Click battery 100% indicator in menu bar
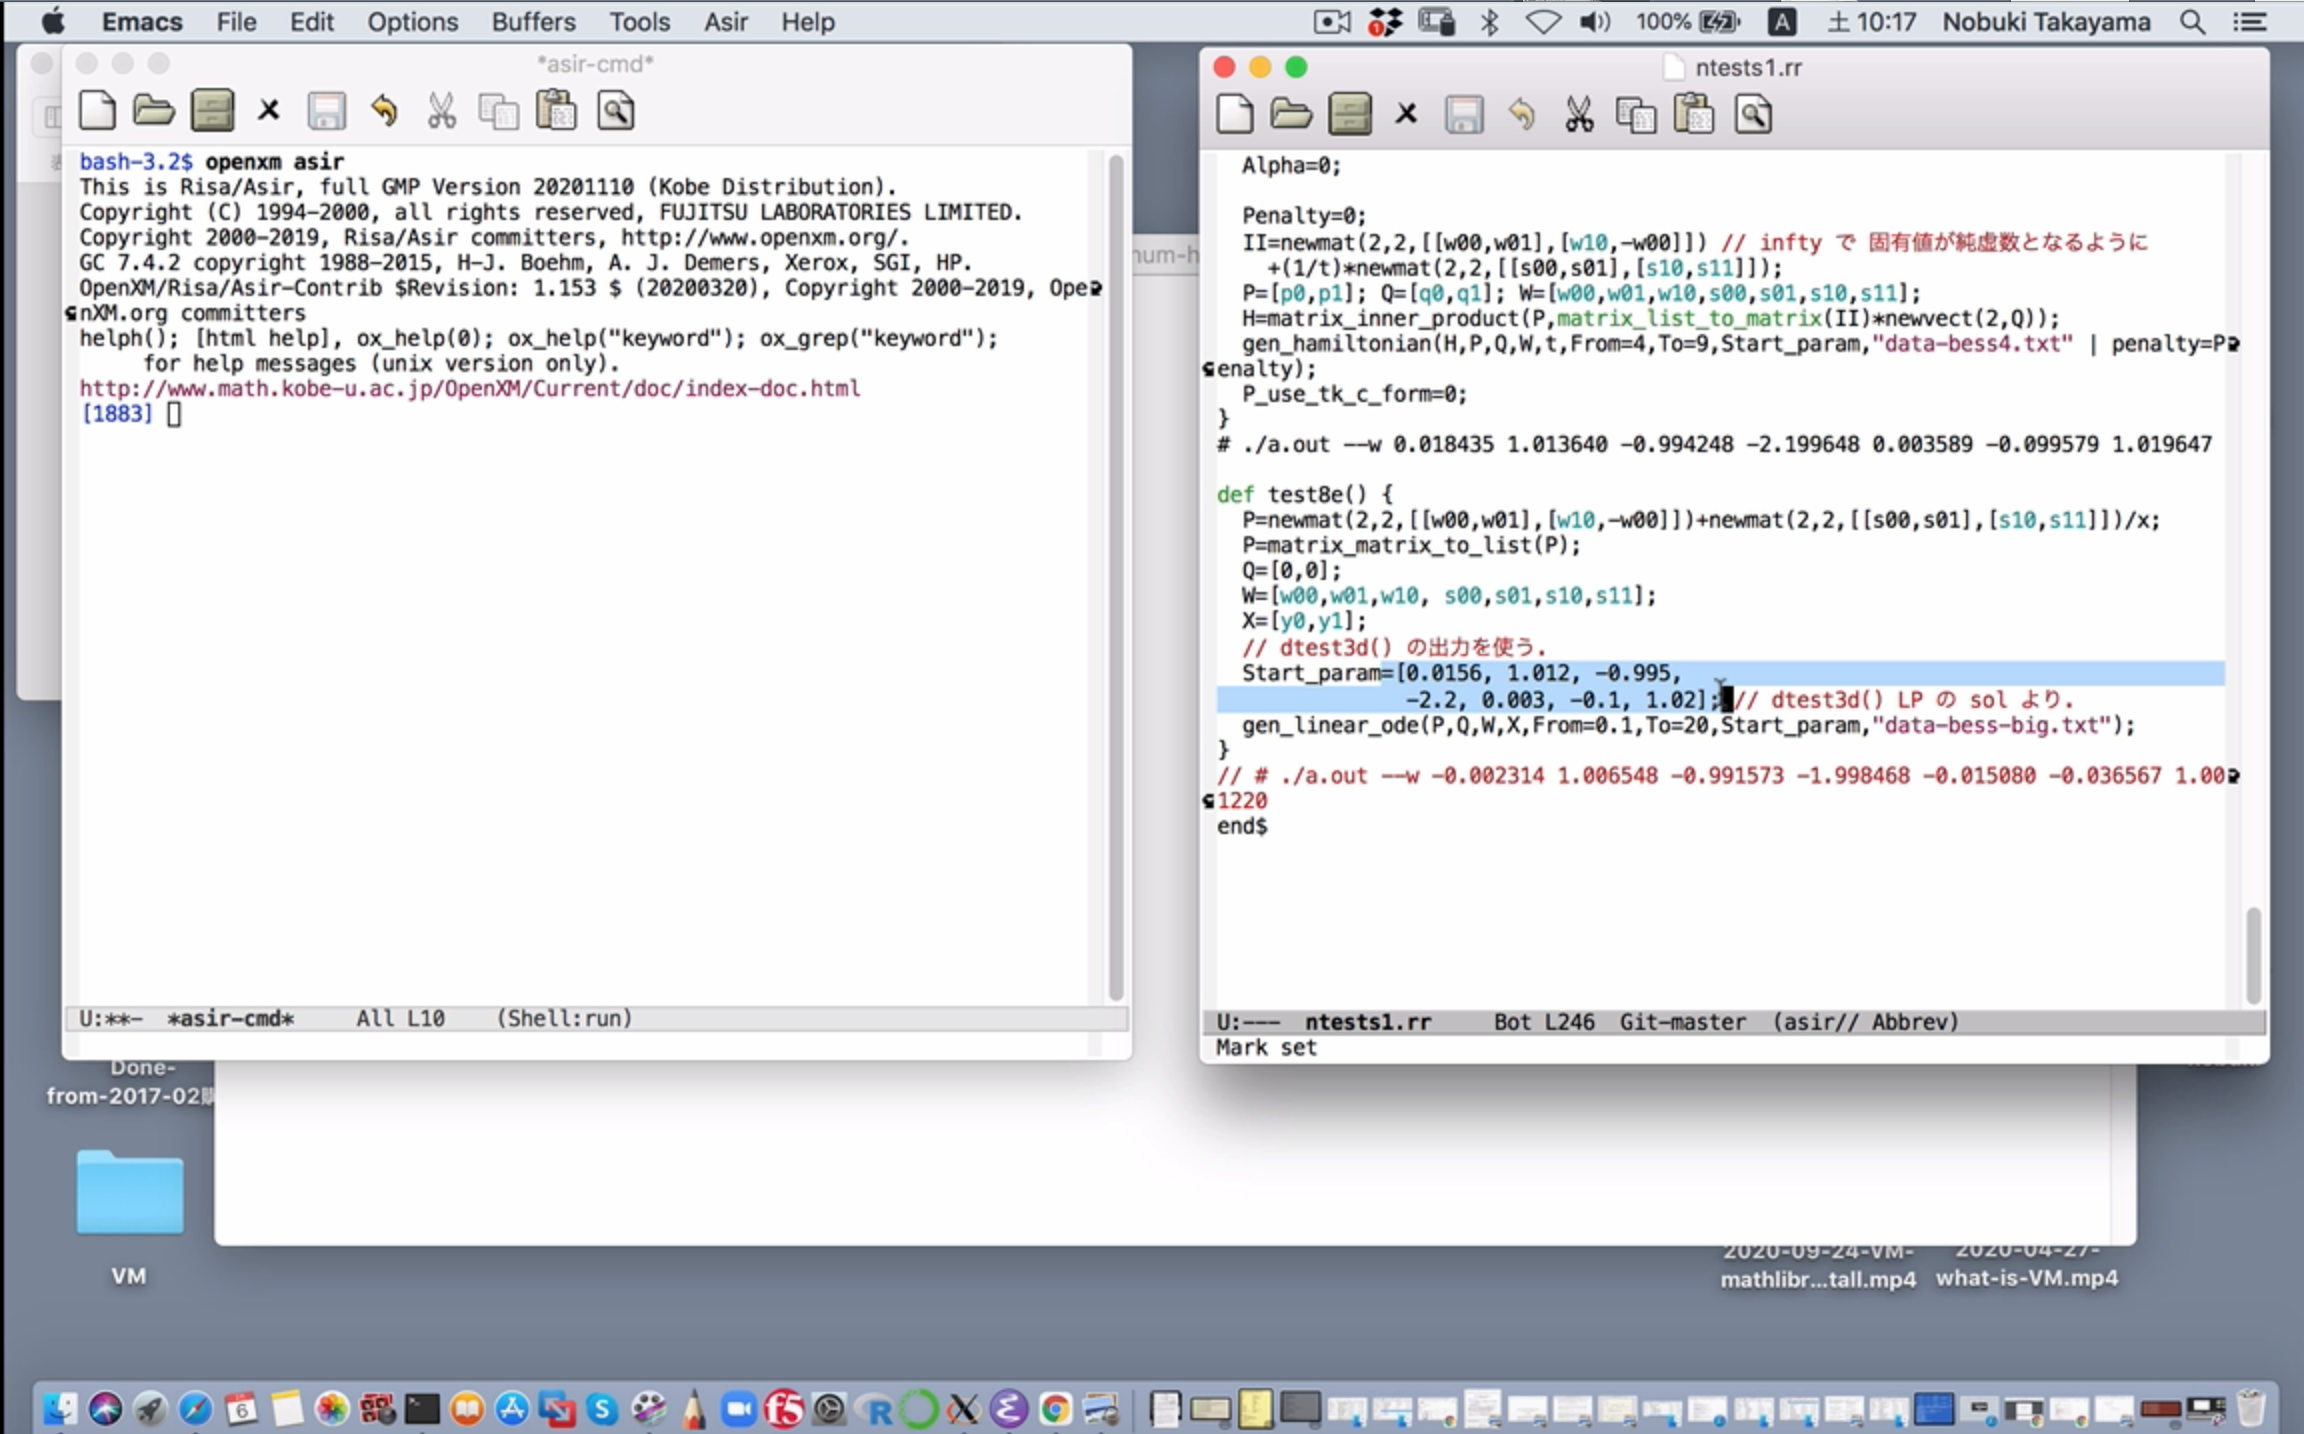This screenshot has height=1434, width=2304. (1688, 21)
